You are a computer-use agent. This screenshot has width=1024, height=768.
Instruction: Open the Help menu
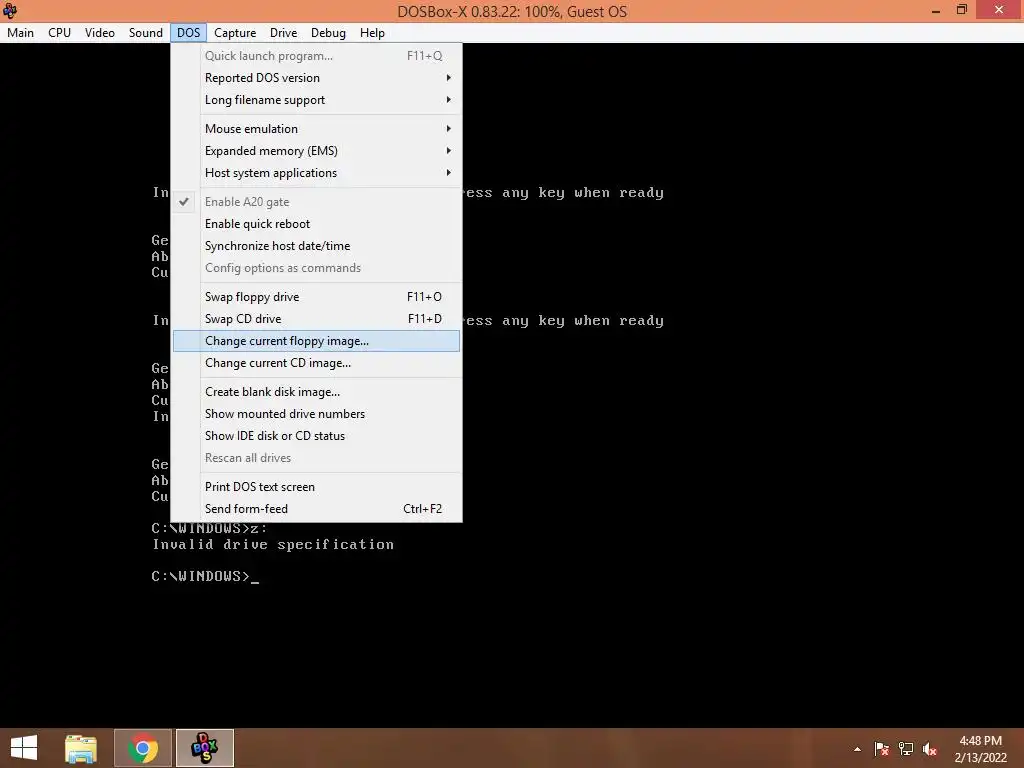pos(372,33)
